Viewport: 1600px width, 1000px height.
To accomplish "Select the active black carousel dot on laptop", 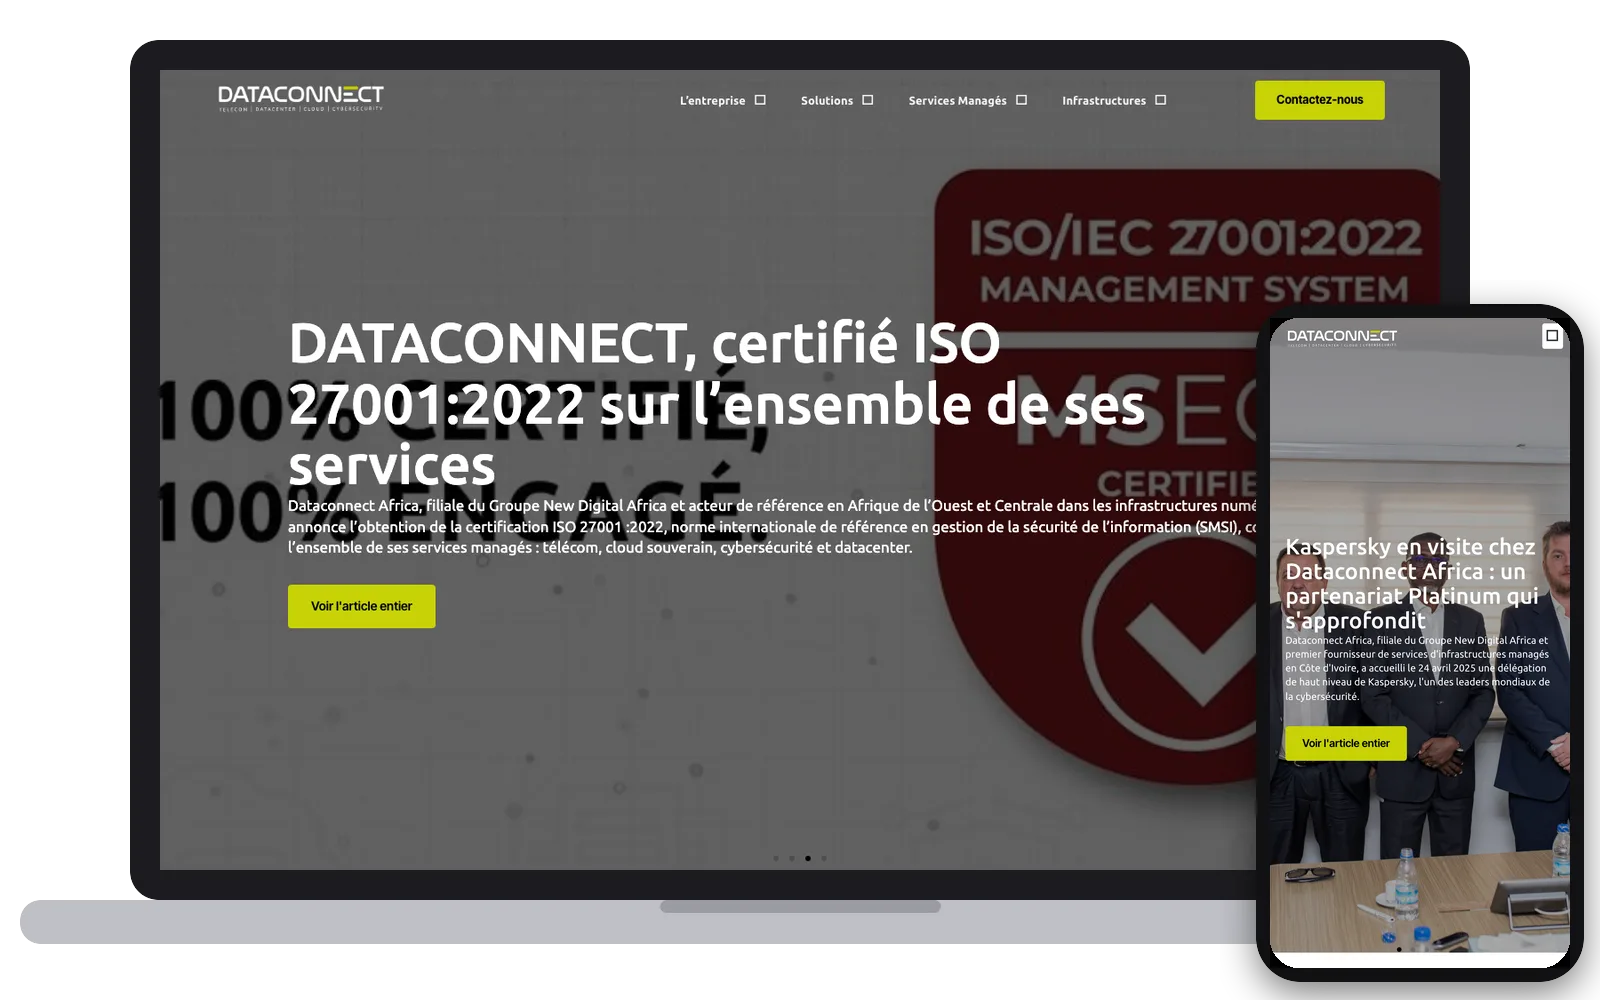I will coord(808,858).
